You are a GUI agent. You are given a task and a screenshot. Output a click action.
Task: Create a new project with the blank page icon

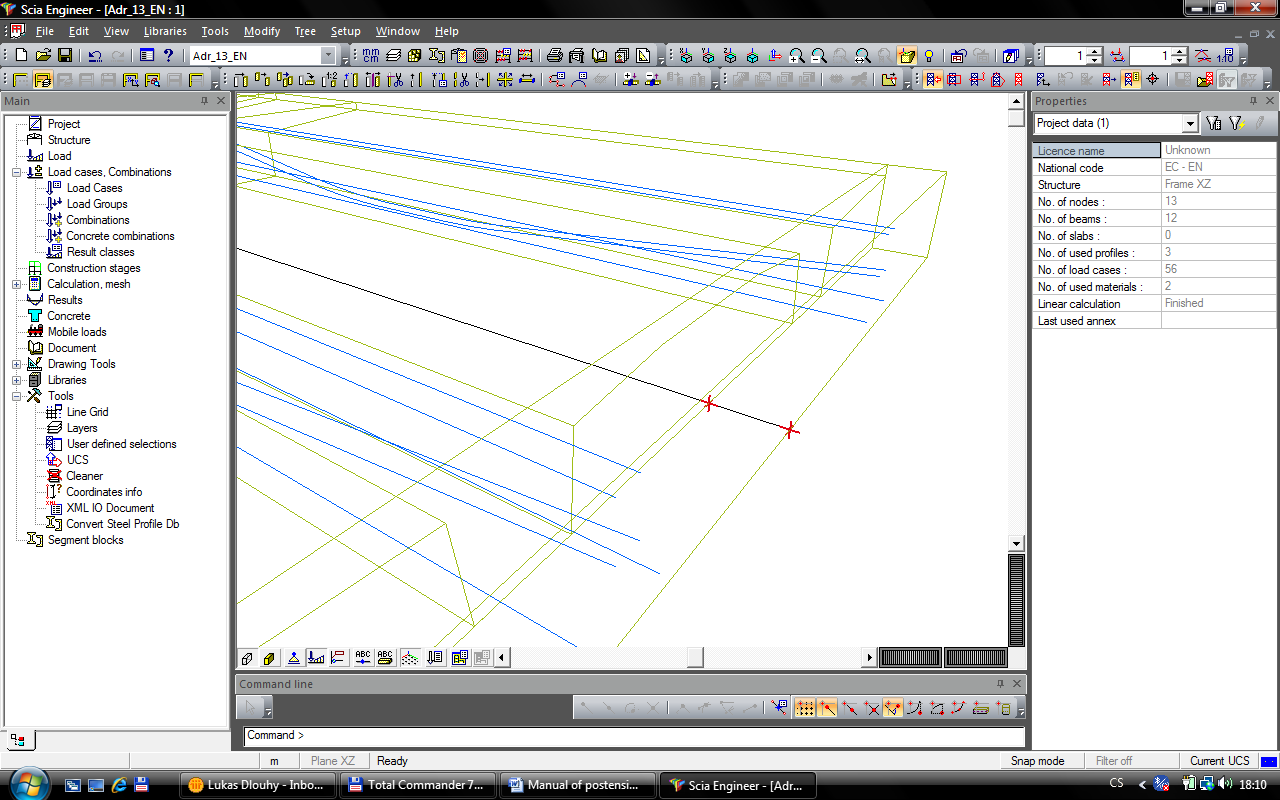tap(21, 56)
